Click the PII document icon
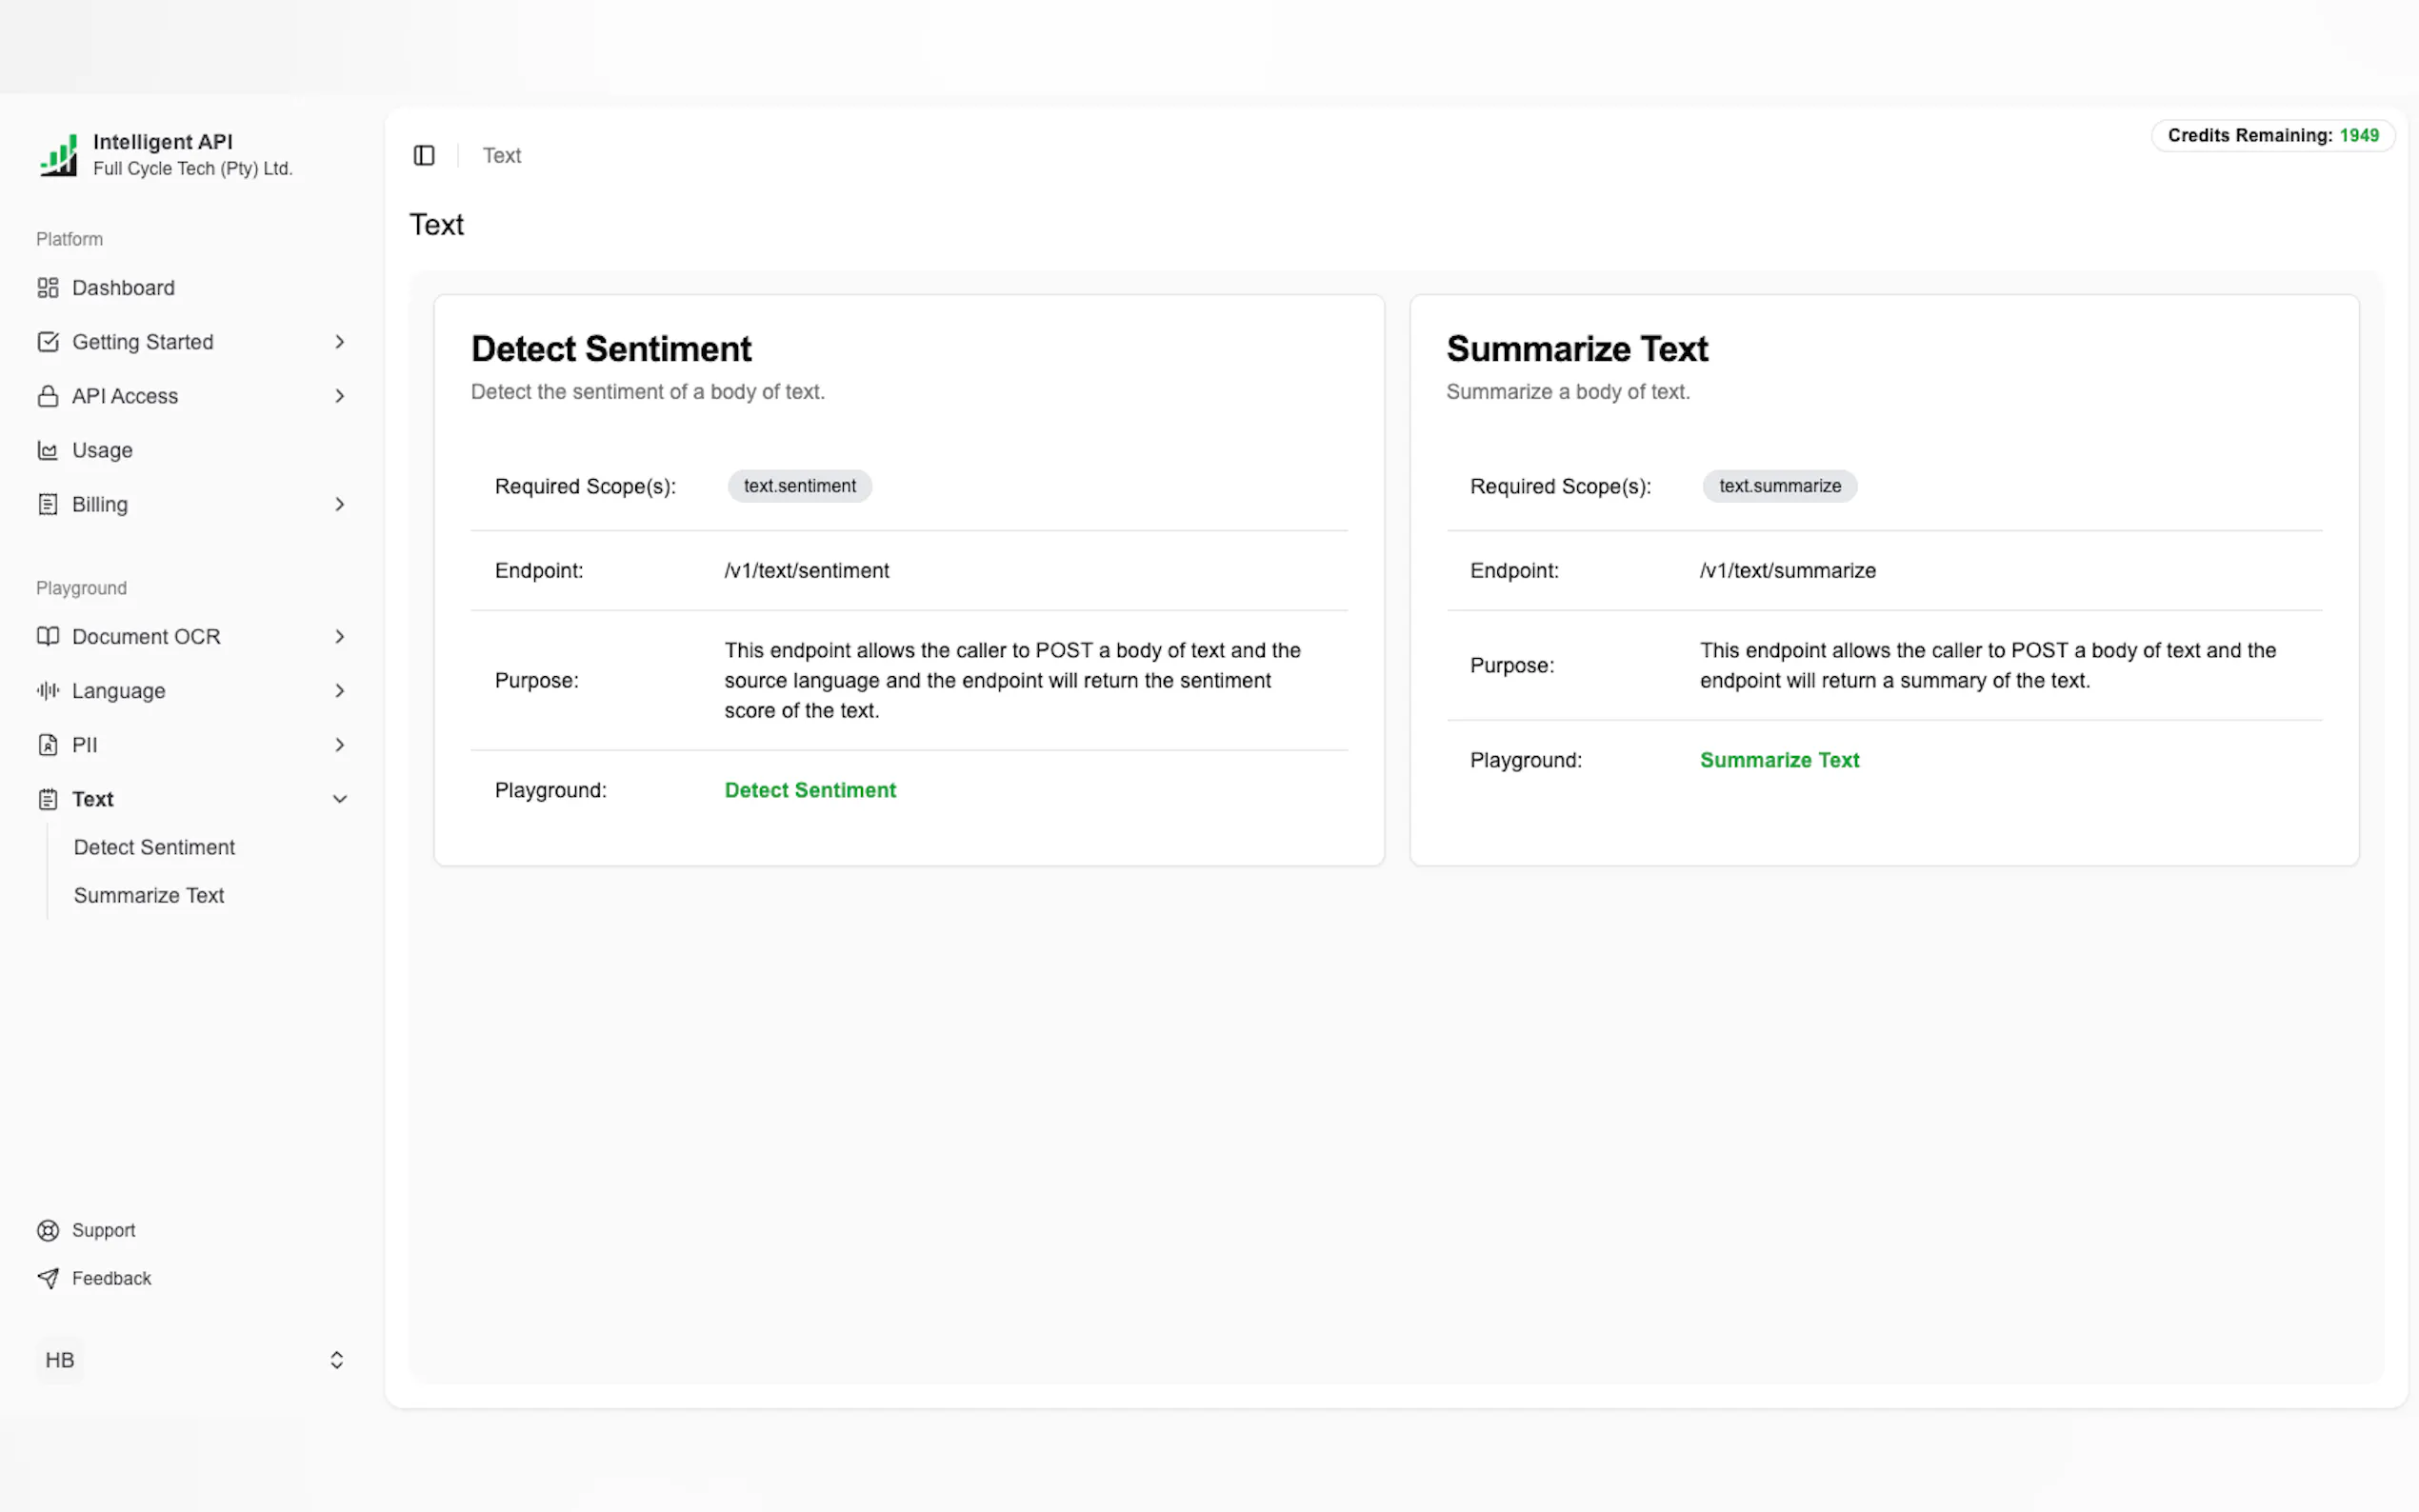2419x1512 pixels. coord(47,745)
